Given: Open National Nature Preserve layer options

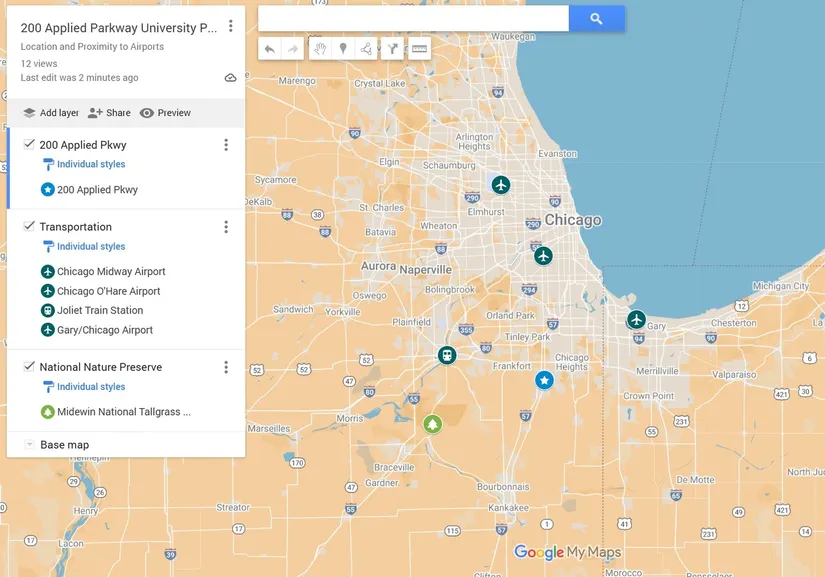Looking at the screenshot, I should (226, 367).
